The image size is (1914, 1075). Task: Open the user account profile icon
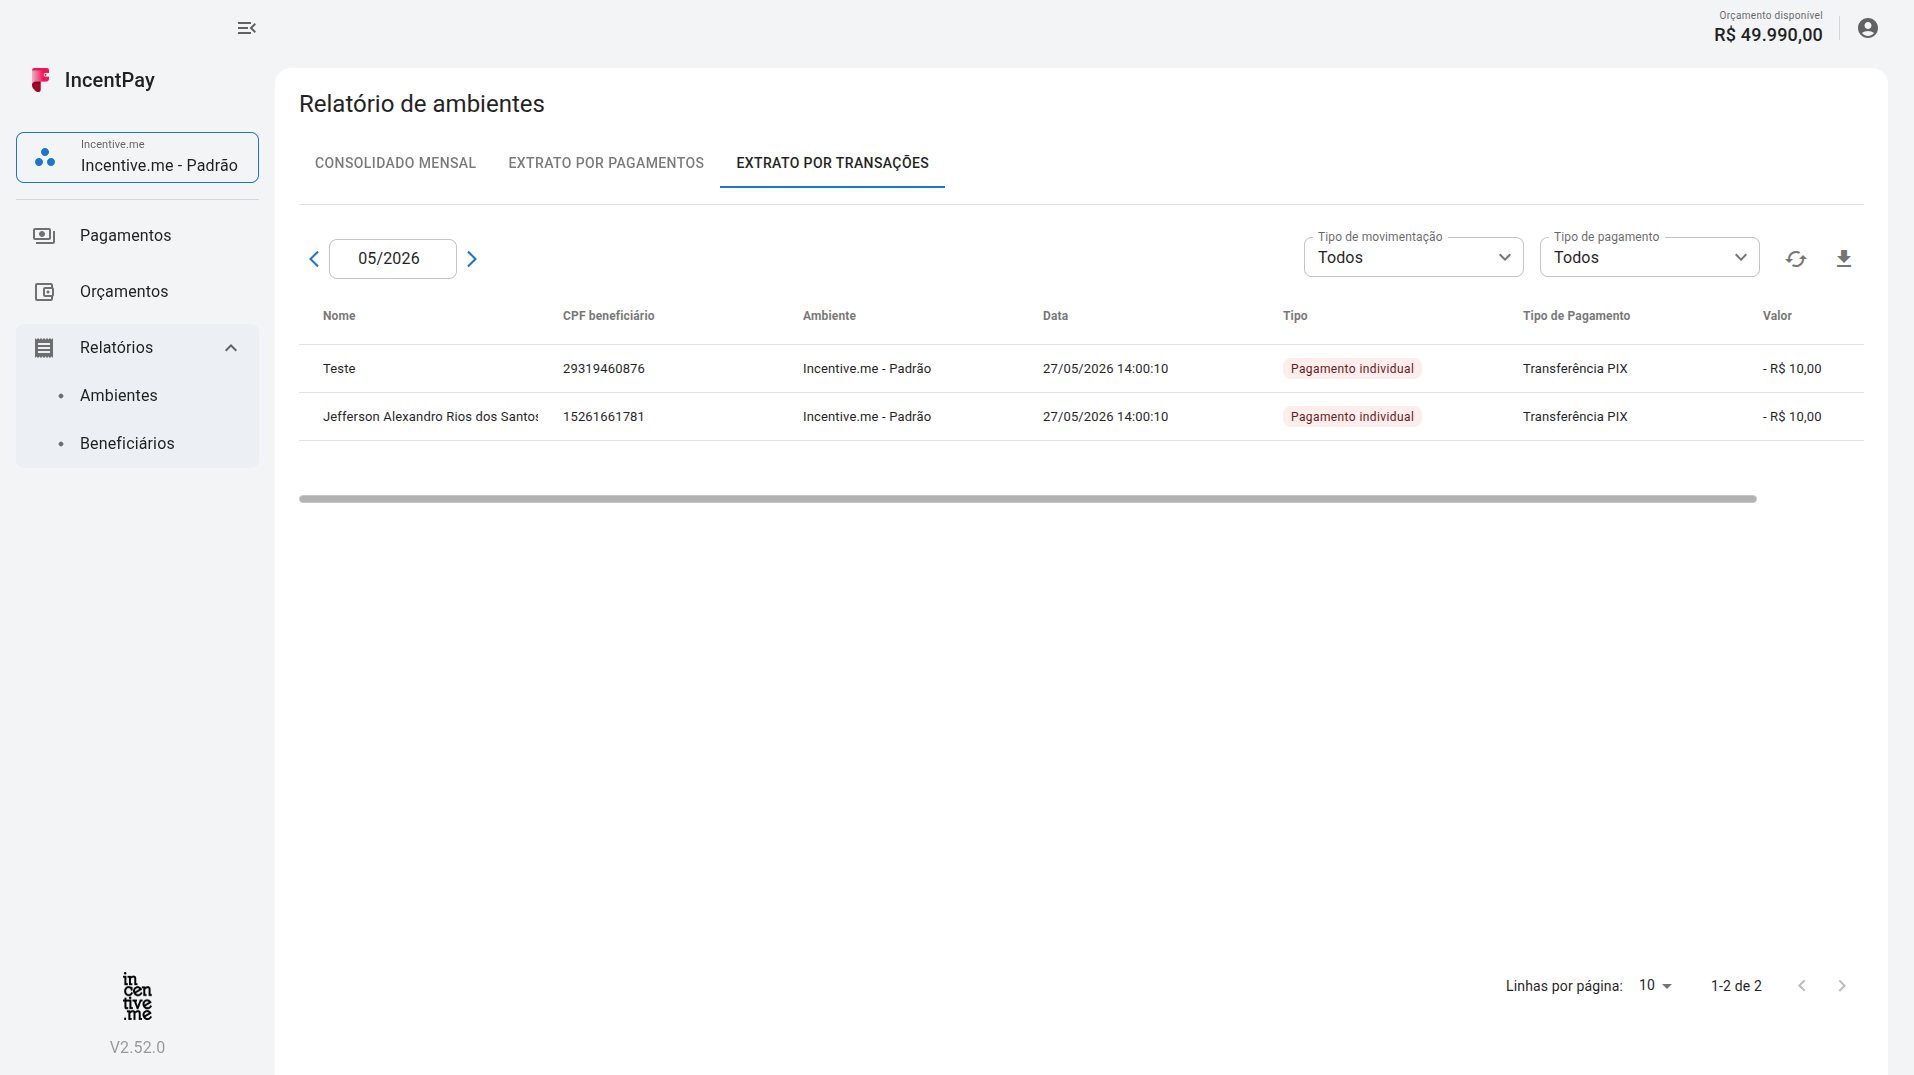click(x=1867, y=28)
